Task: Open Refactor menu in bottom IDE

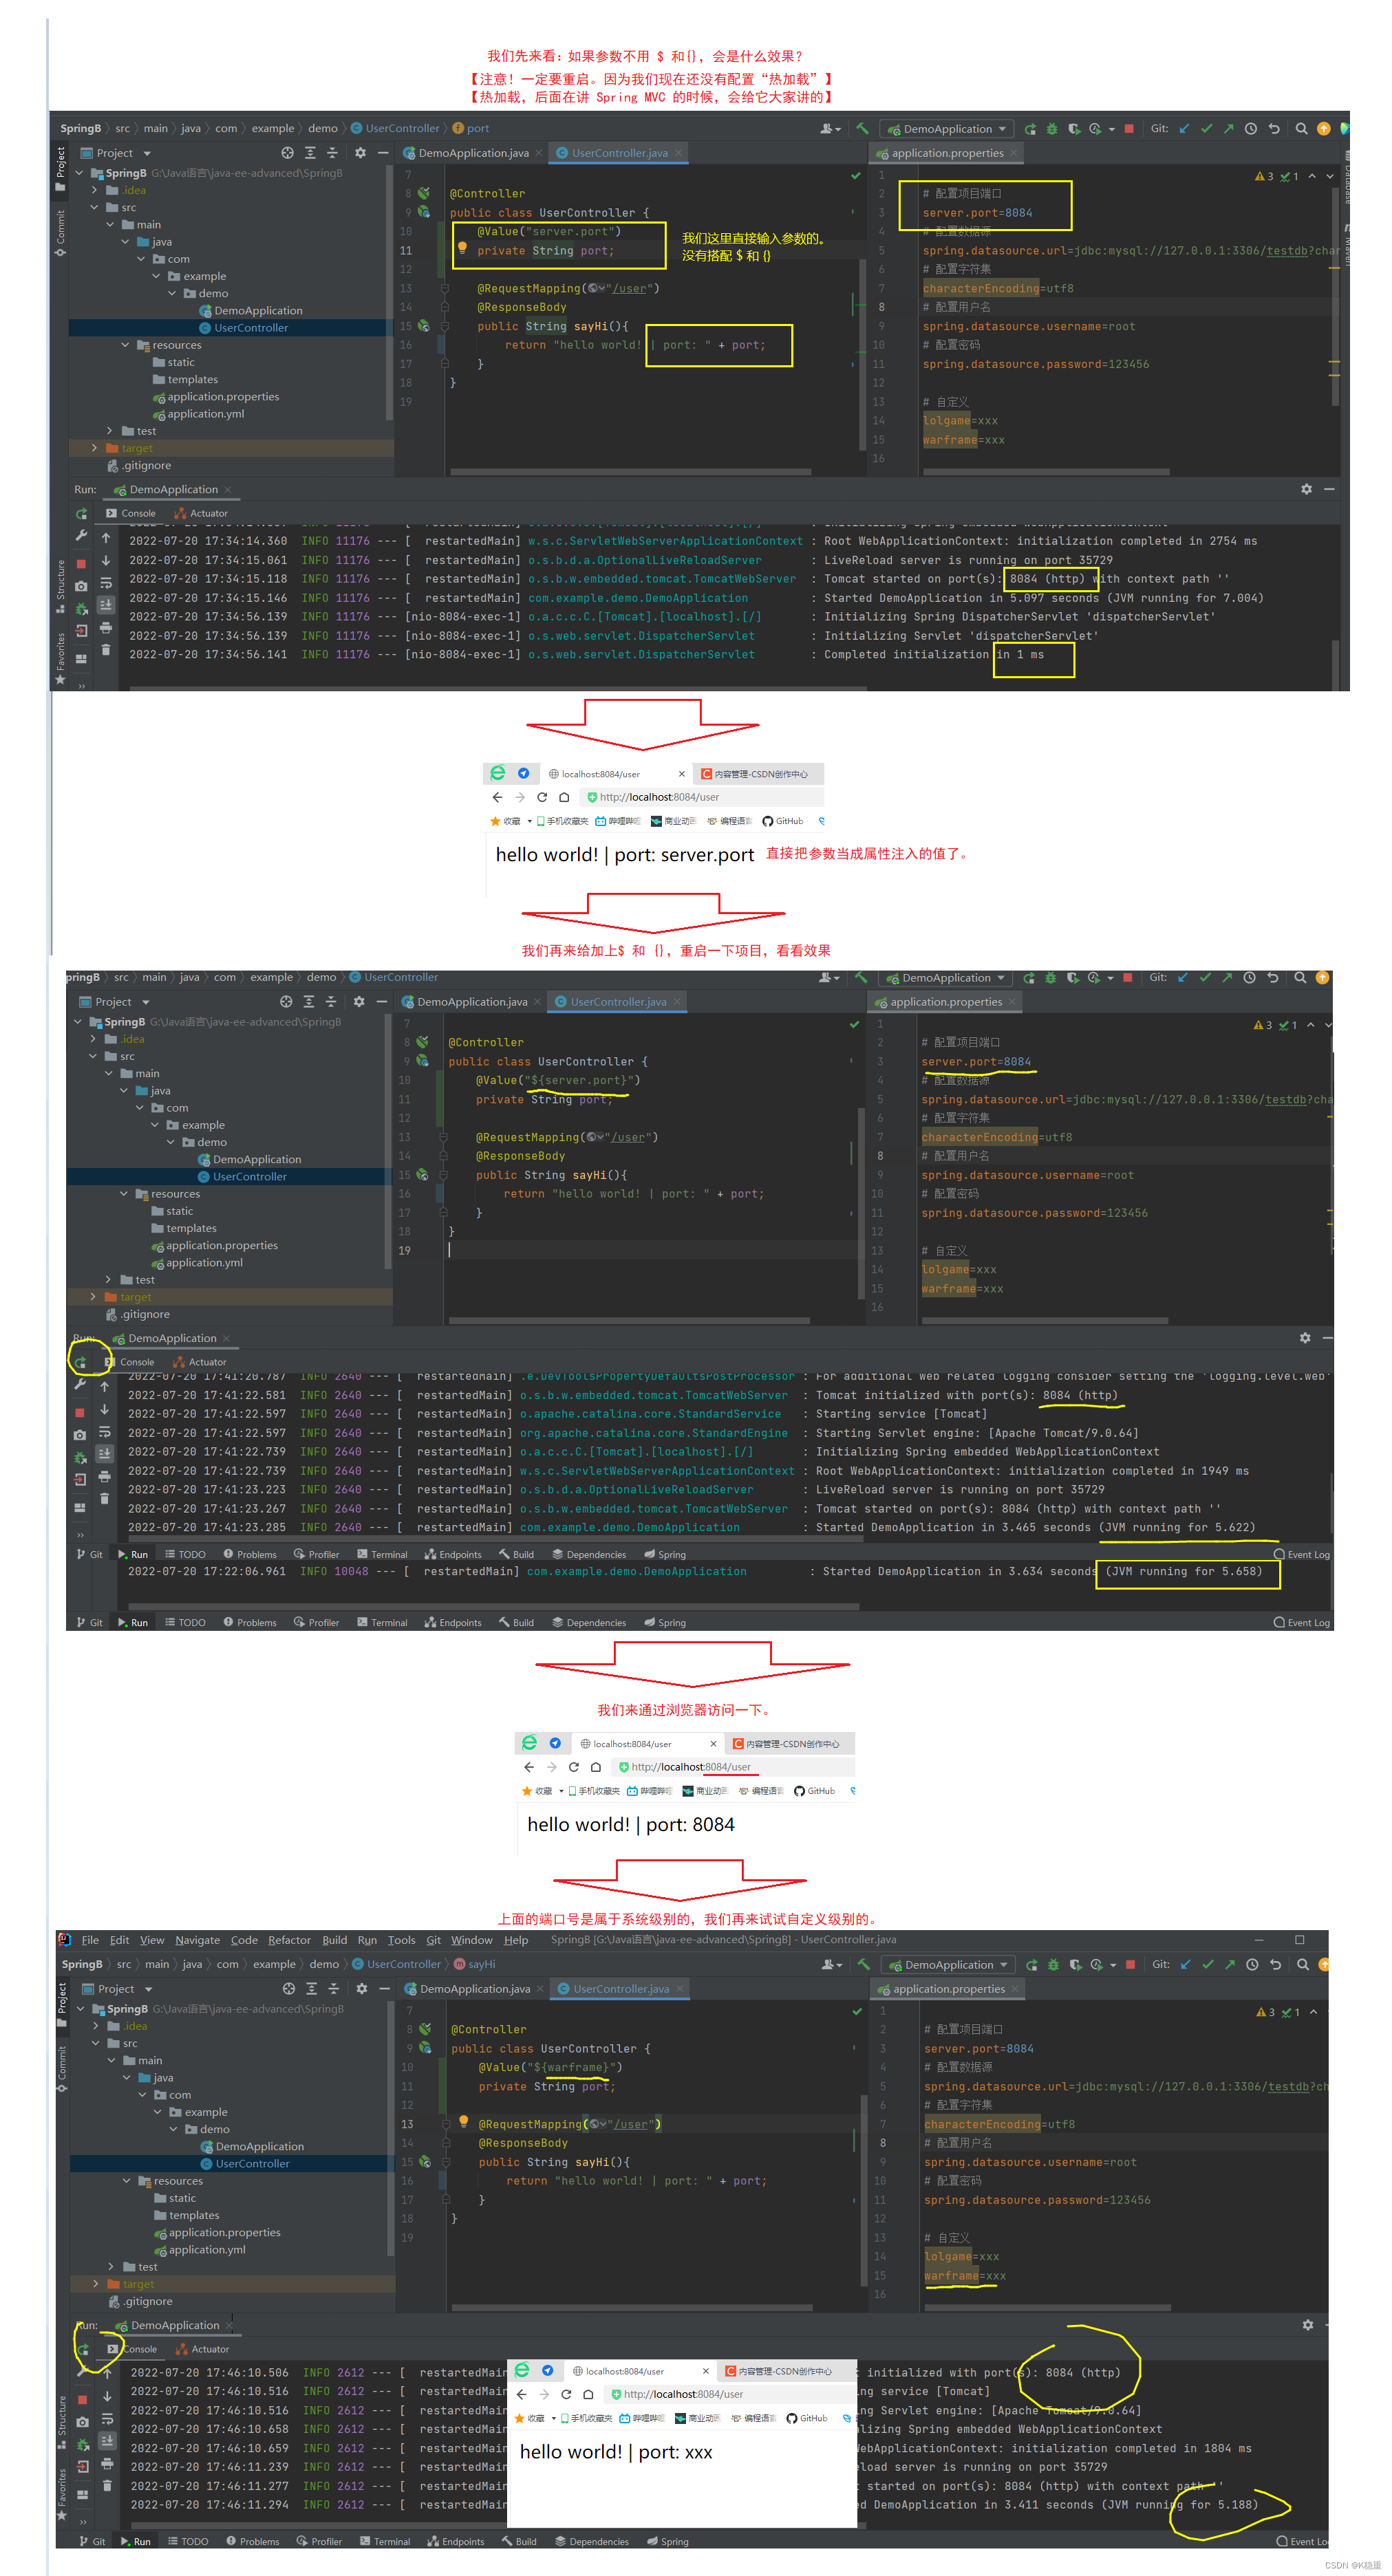Action: point(289,1940)
